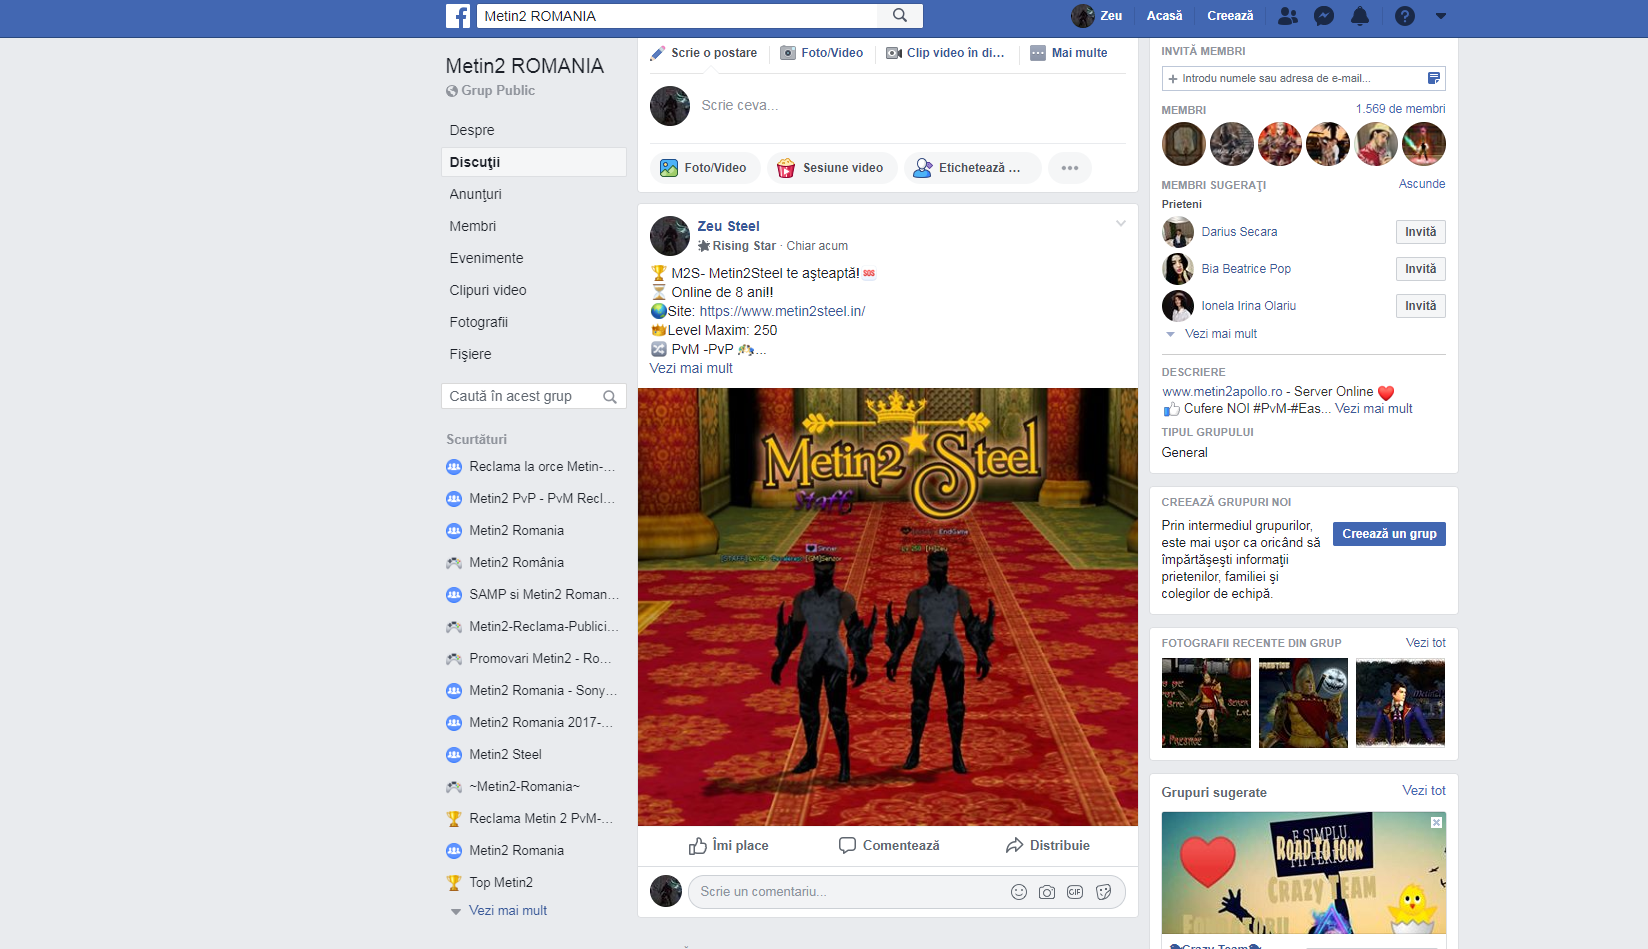Select the Scrie o postare tab
Image resolution: width=1648 pixels, height=949 pixels.
click(x=704, y=53)
